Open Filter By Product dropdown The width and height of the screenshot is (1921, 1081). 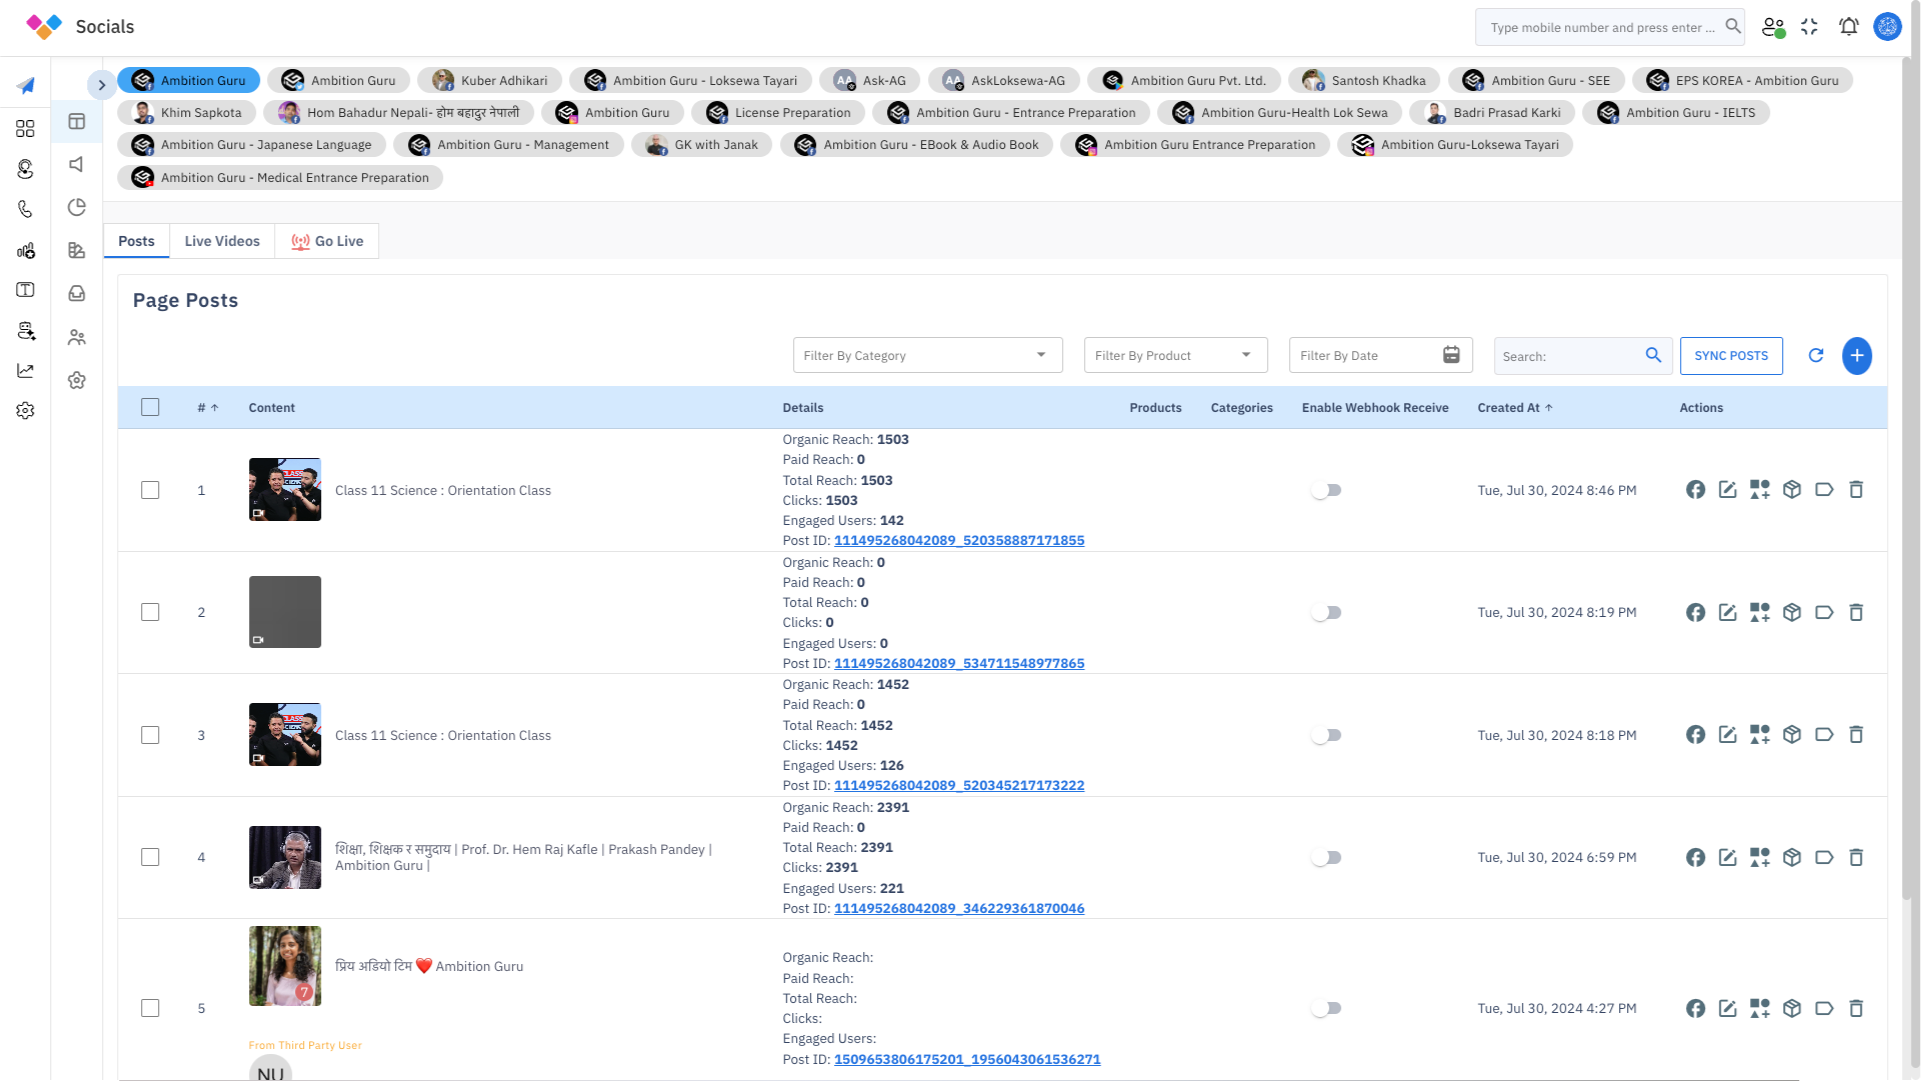[1174, 355]
